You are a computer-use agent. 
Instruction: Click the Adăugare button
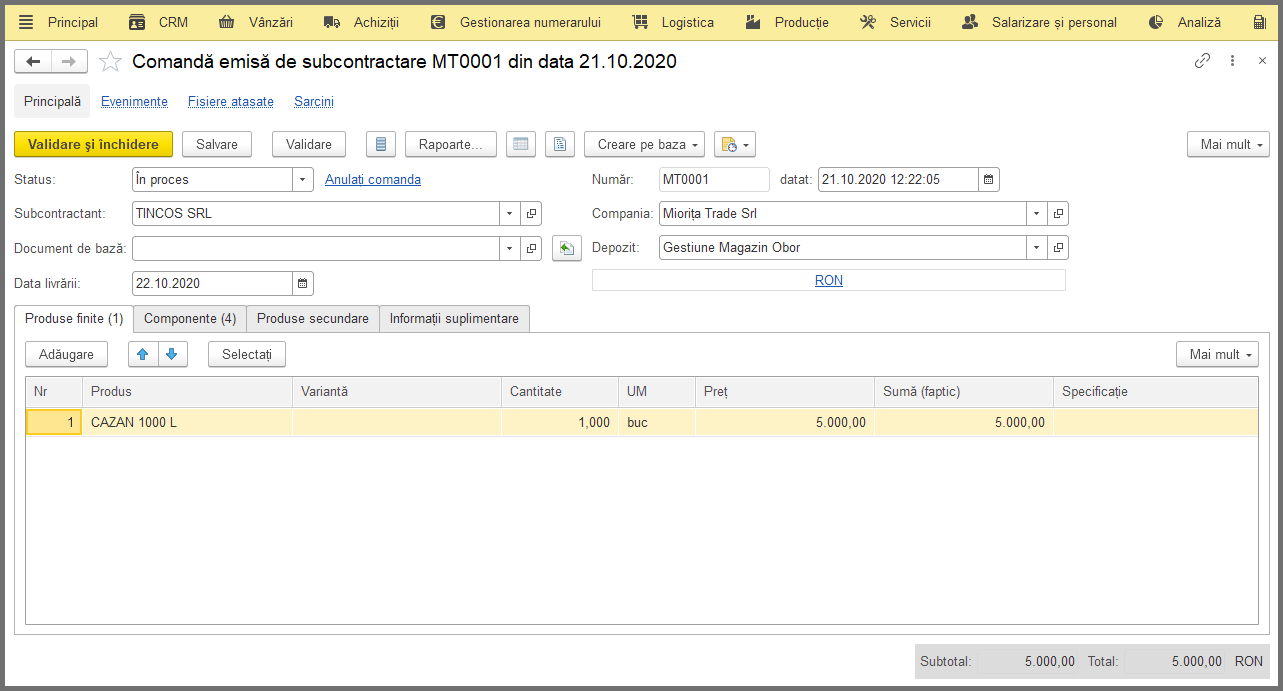pyautogui.click(x=66, y=354)
